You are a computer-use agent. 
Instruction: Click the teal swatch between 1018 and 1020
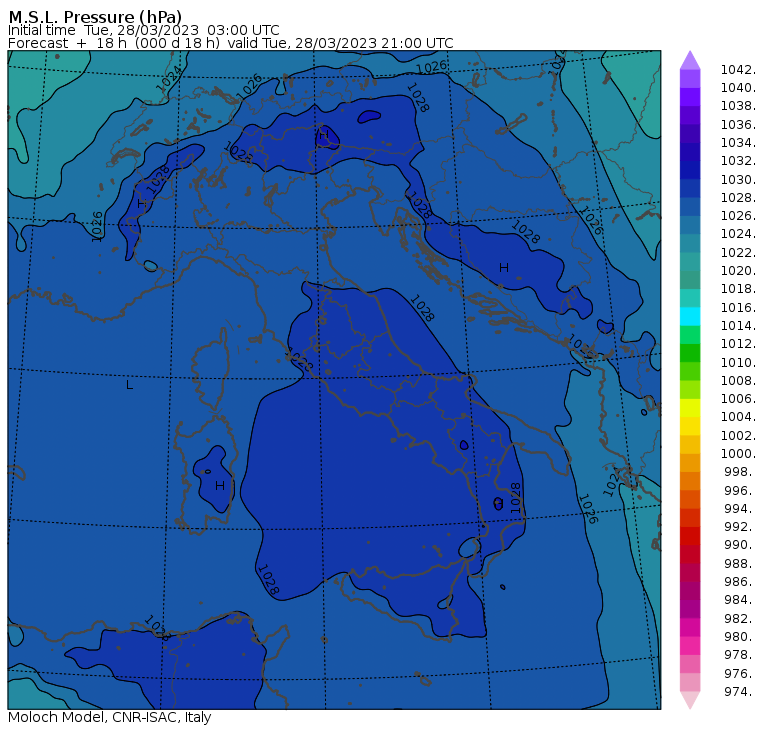690,280
